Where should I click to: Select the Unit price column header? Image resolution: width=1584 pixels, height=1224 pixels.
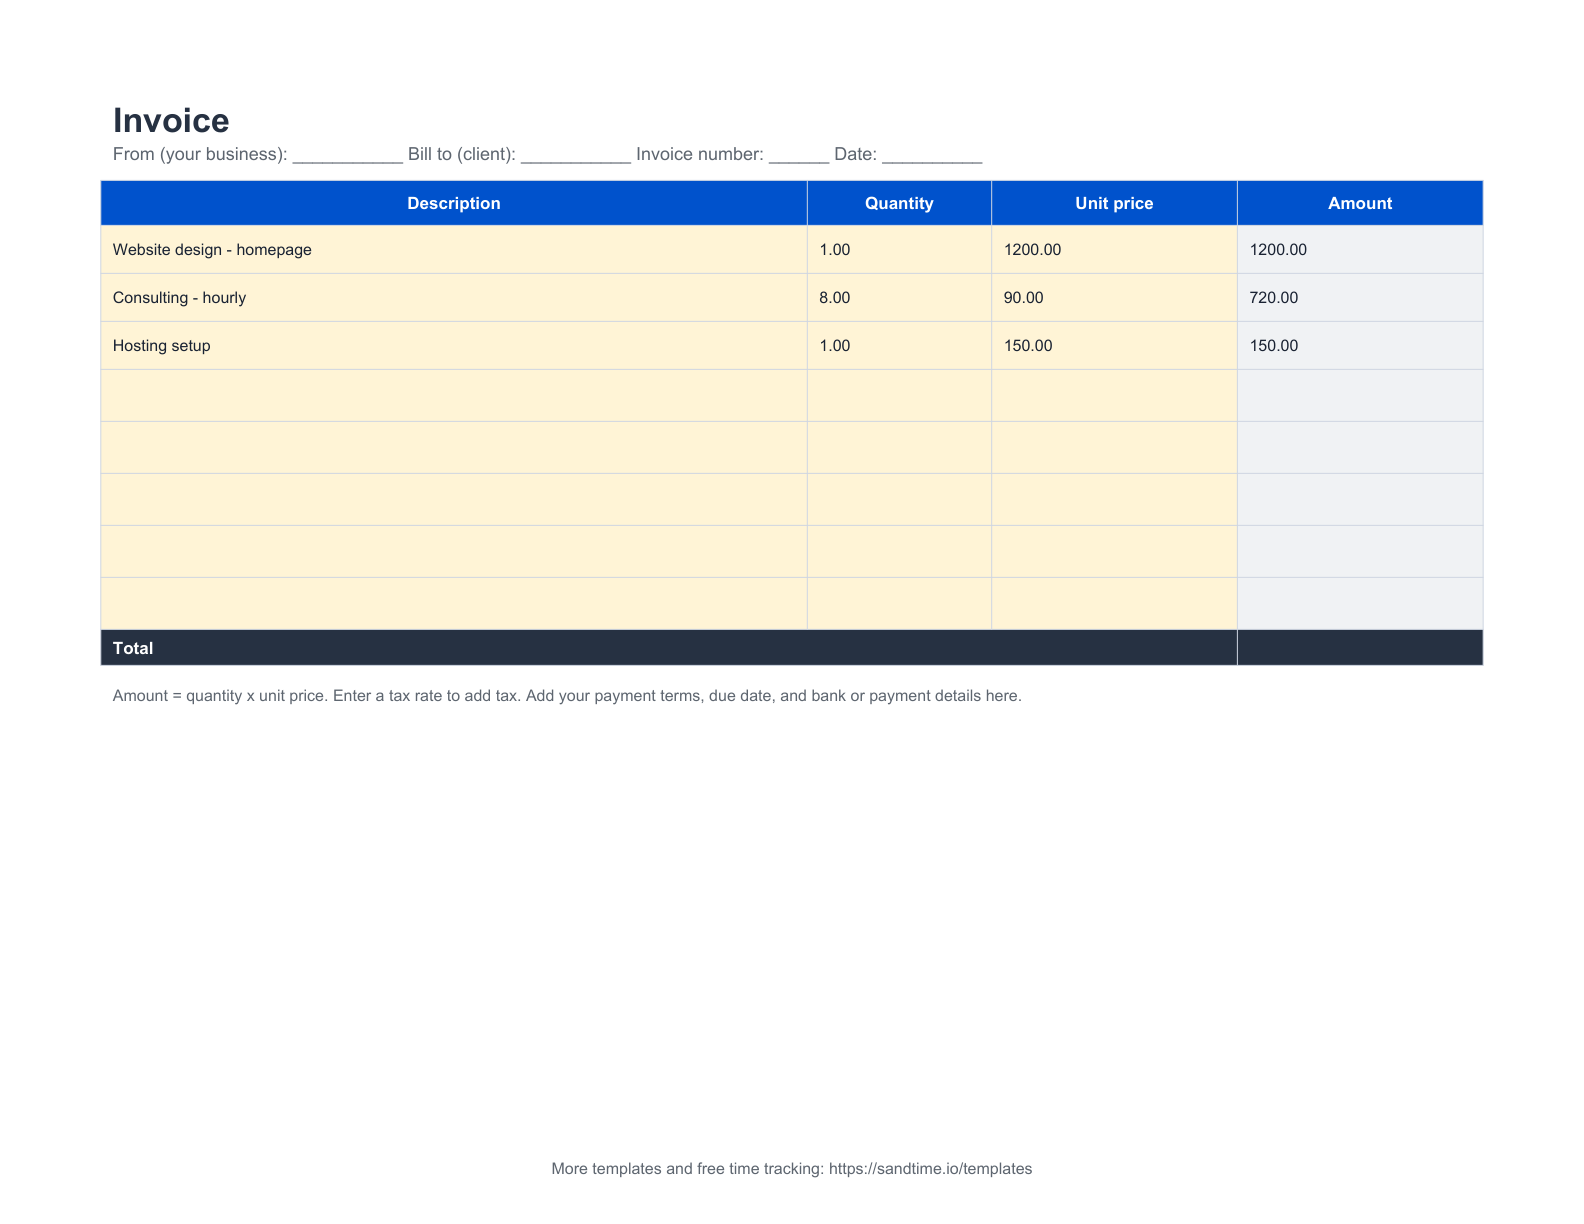coord(1114,203)
